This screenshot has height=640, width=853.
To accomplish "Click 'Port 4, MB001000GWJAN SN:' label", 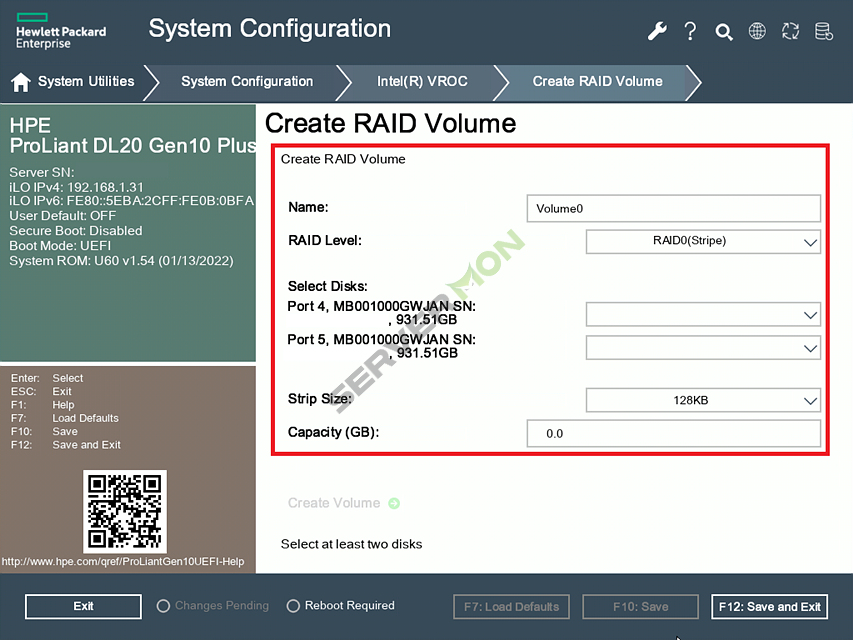I will tap(381, 306).
